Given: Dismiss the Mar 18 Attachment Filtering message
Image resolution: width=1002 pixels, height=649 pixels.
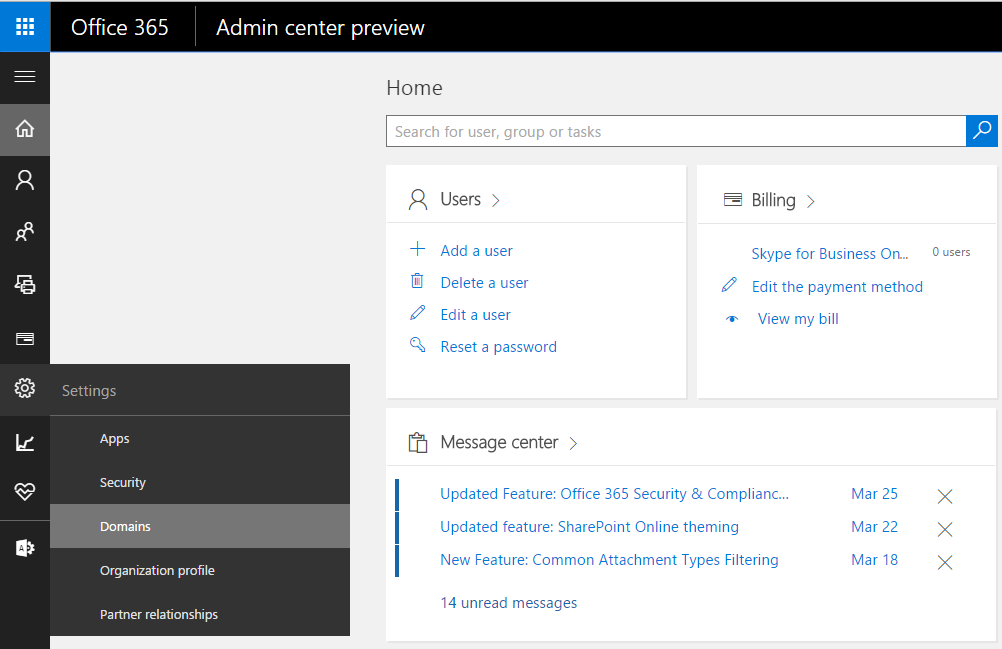Looking at the screenshot, I should click(944, 562).
